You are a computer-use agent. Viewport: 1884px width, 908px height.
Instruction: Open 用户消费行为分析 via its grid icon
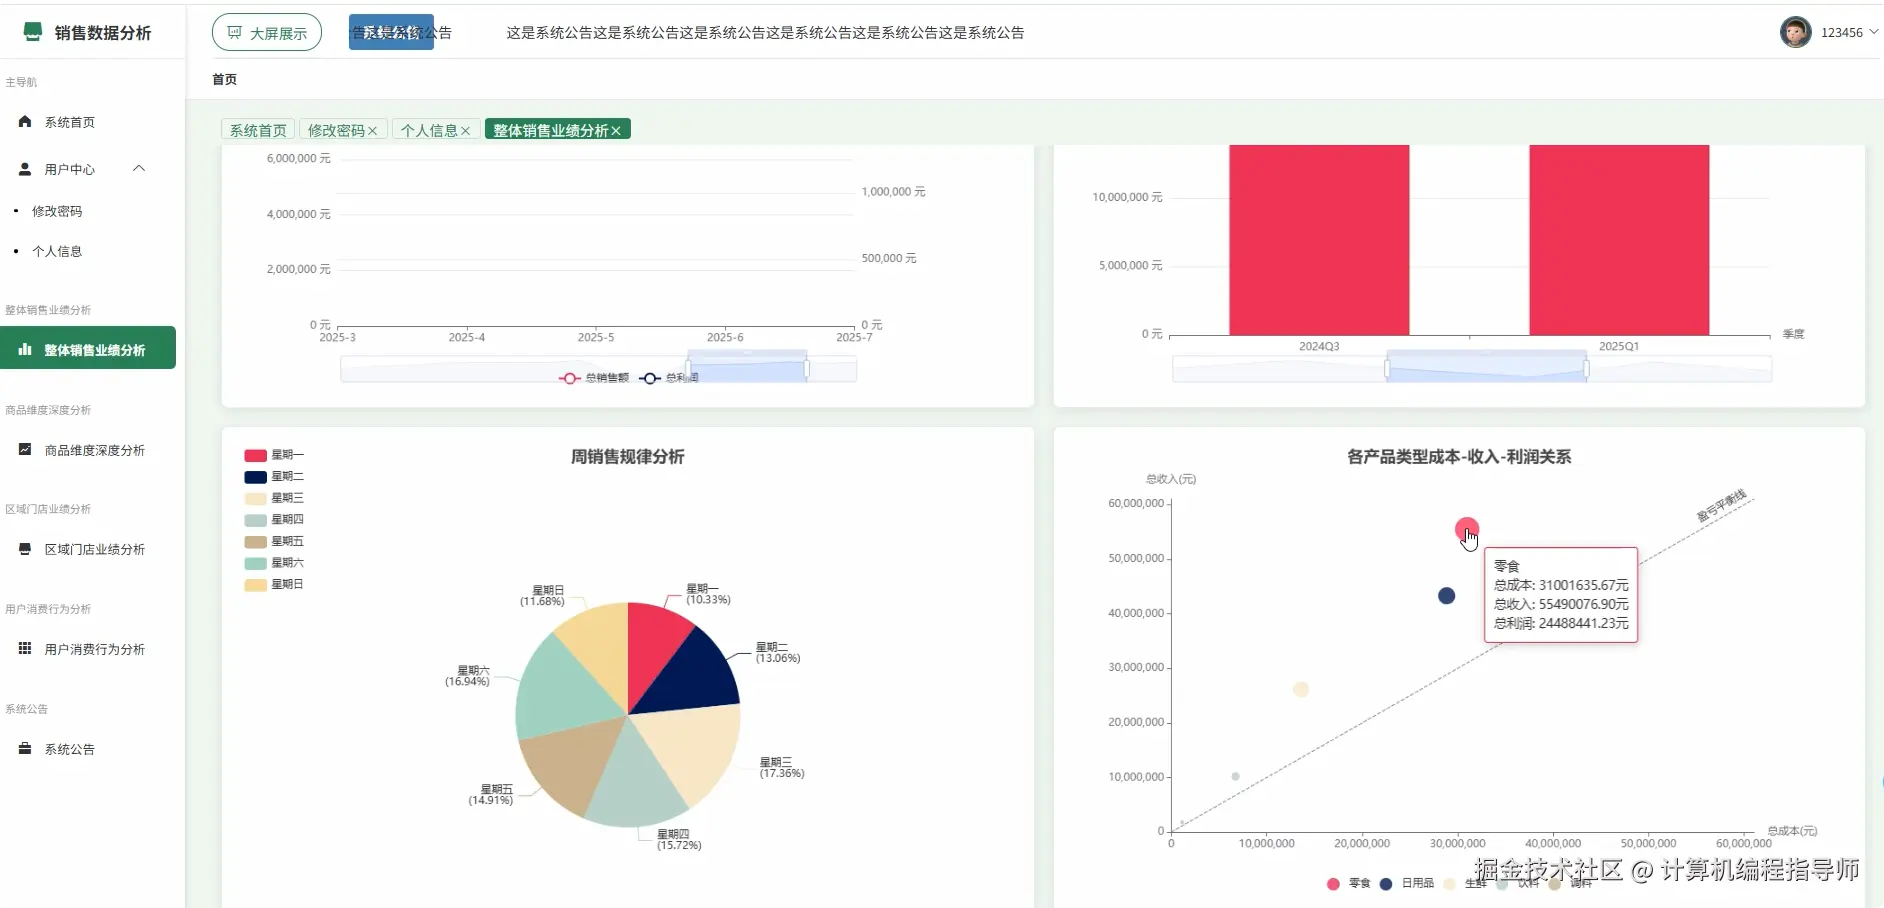click(x=24, y=648)
